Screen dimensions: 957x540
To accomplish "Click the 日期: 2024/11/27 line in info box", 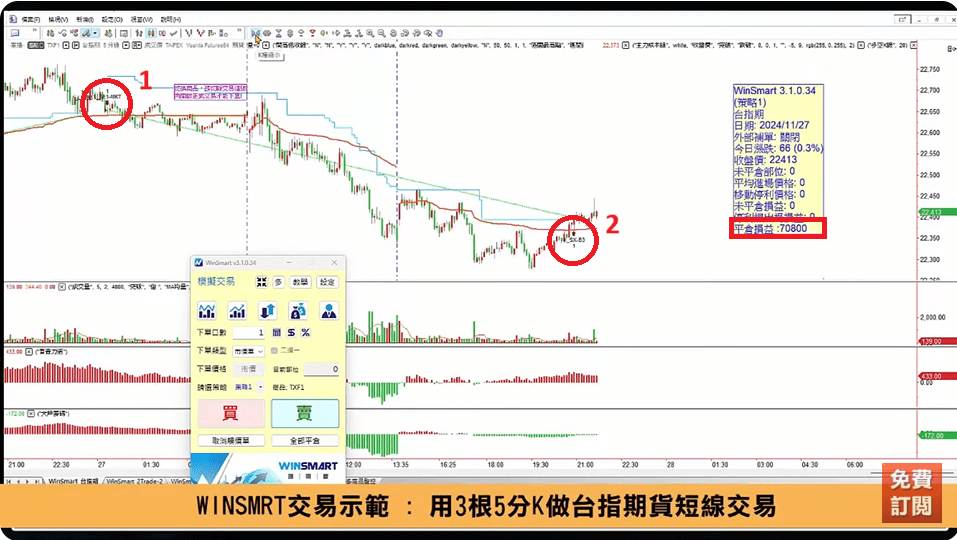I will (x=771, y=125).
